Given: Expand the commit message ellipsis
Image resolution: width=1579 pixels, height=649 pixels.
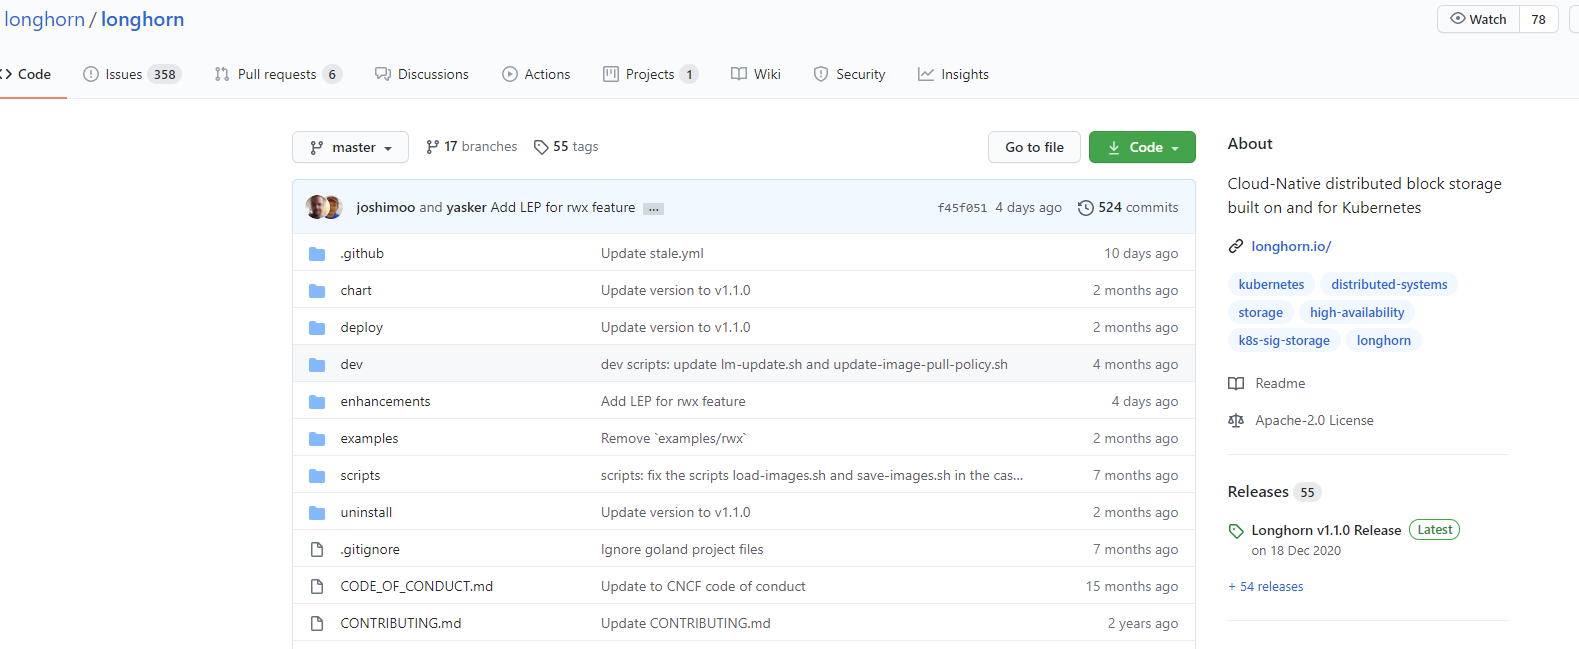Looking at the screenshot, I should click(653, 209).
